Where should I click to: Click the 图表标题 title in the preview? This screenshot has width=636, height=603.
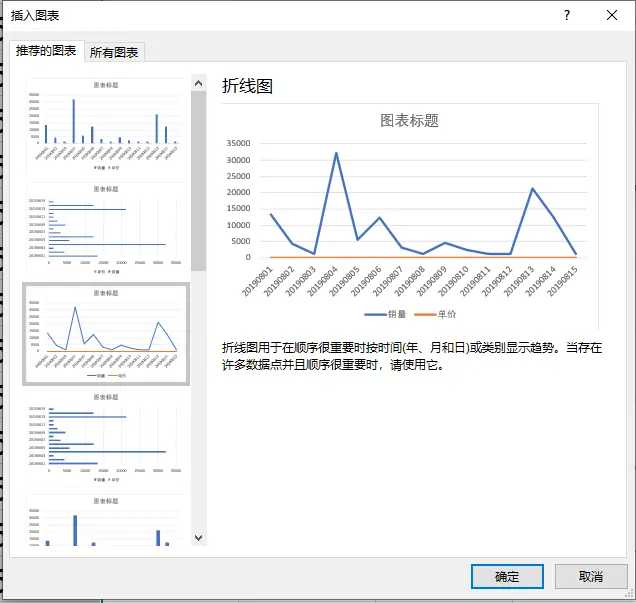pyautogui.click(x=409, y=120)
